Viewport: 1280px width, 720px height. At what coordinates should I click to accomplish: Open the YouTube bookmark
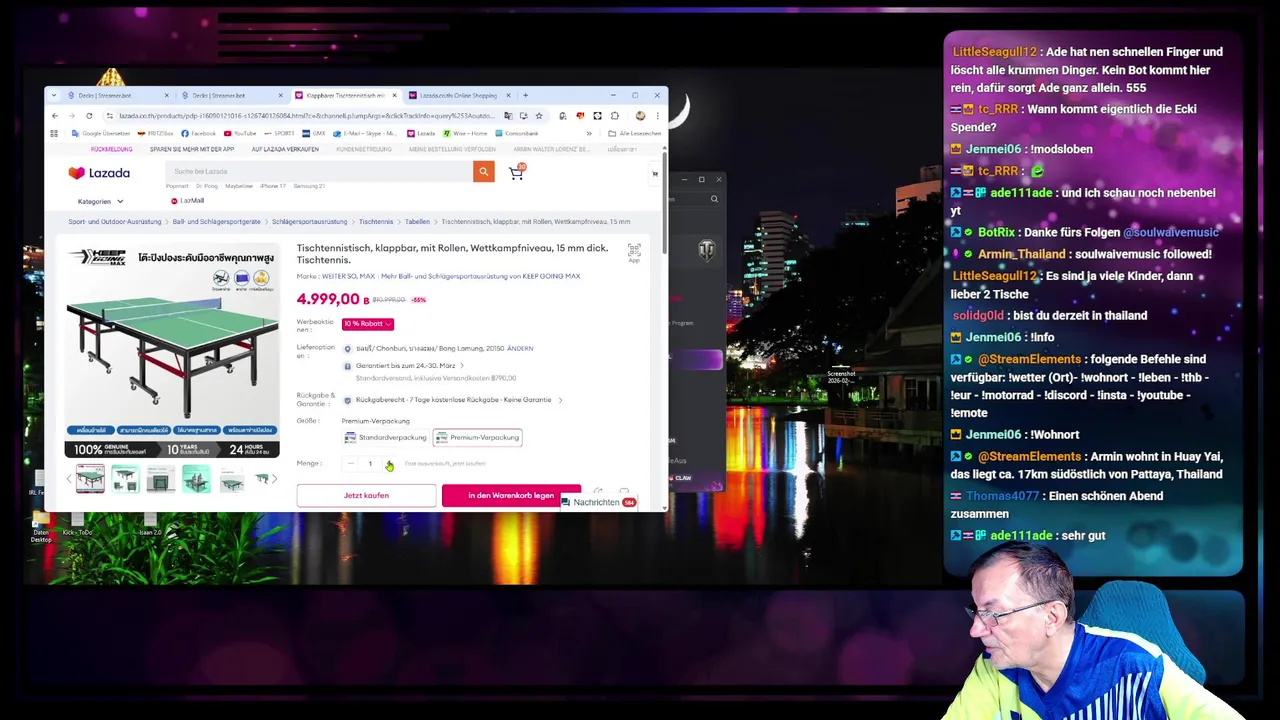(x=240, y=133)
